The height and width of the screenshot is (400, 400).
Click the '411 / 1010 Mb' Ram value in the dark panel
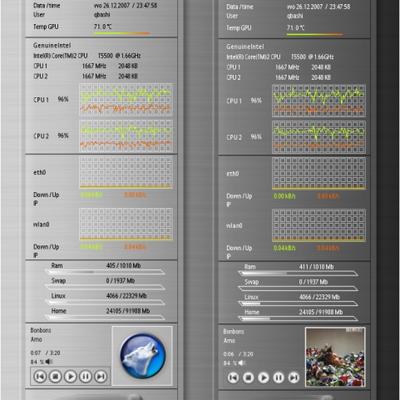[x=316, y=267]
